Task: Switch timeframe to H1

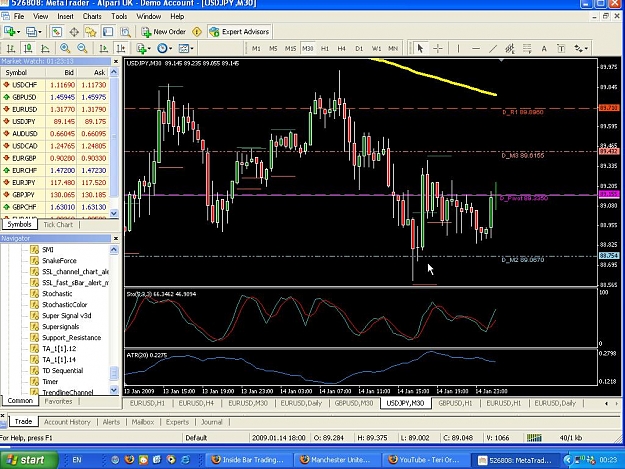Action: (x=325, y=49)
